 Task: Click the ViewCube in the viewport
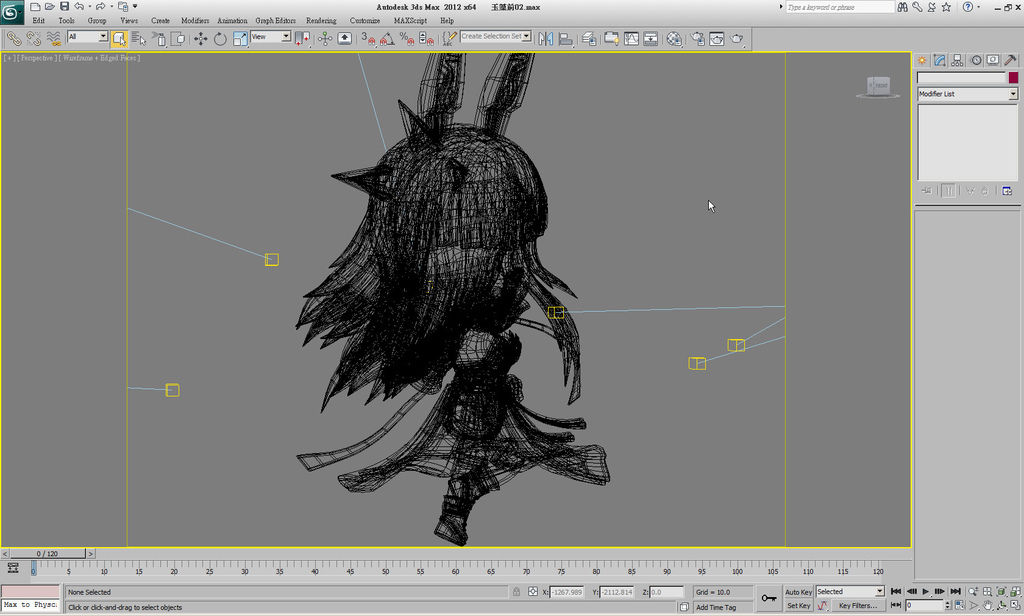(x=878, y=87)
